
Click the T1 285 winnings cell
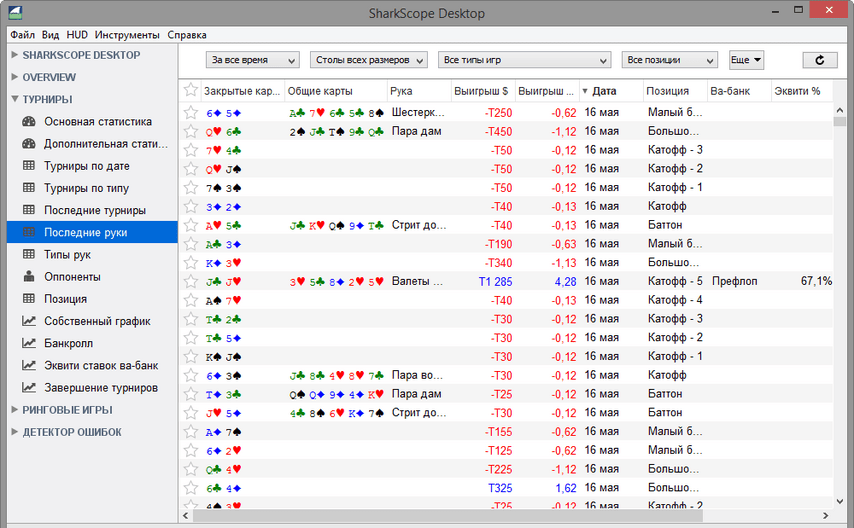click(495, 282)
